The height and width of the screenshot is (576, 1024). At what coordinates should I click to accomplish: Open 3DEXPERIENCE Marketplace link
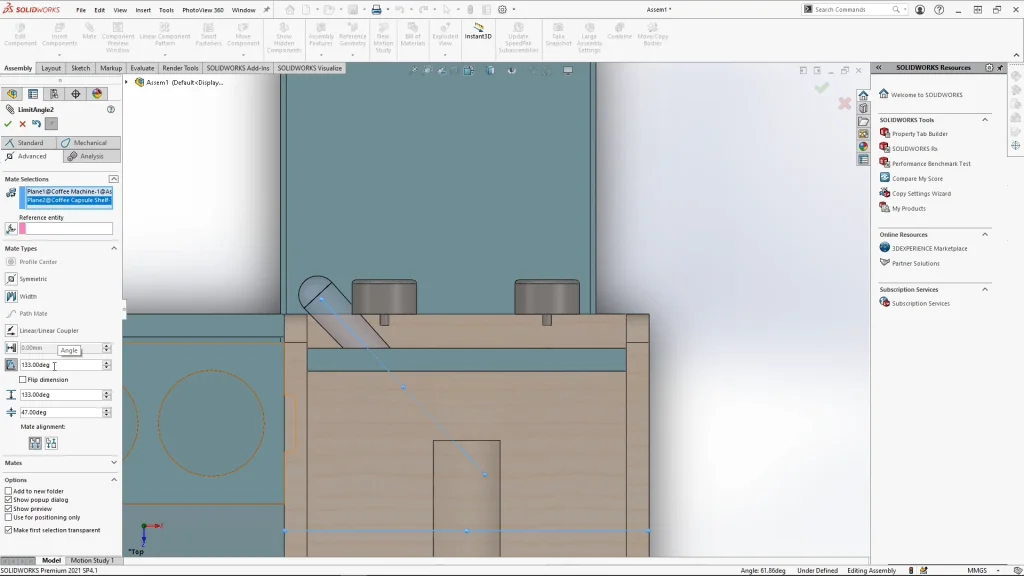pos(929,248)
